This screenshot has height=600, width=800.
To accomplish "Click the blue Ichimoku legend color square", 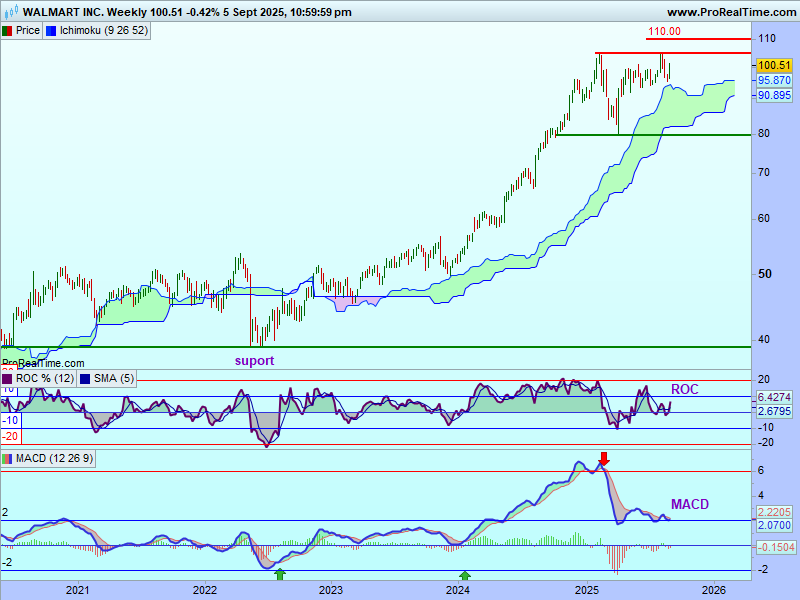I will click(51, 31).
